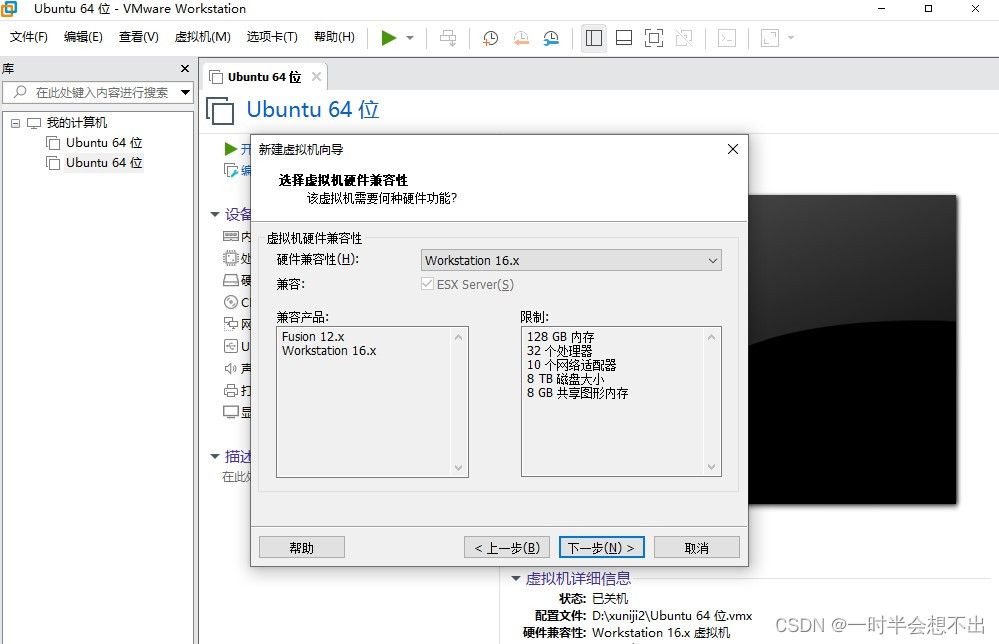Open the 文件(F) menu
Screen dimensions: 999x644
click(29, 37)
